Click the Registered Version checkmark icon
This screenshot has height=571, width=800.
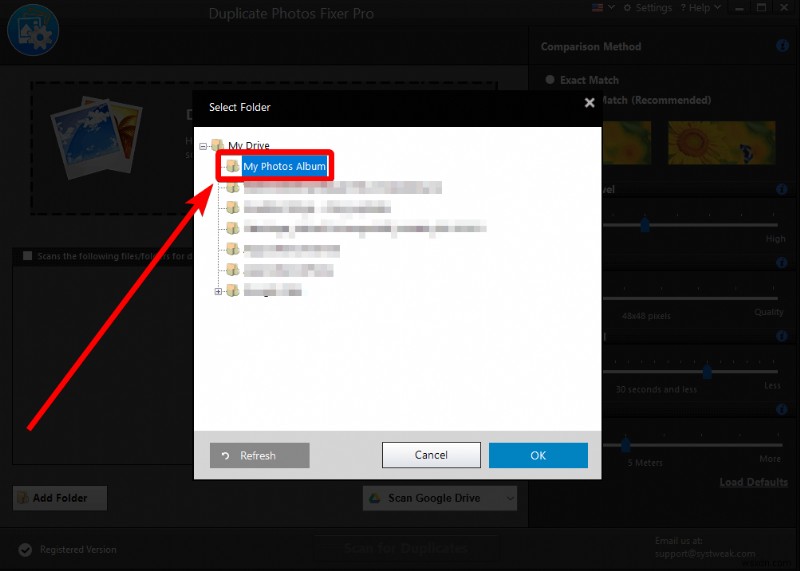point(25,550)
